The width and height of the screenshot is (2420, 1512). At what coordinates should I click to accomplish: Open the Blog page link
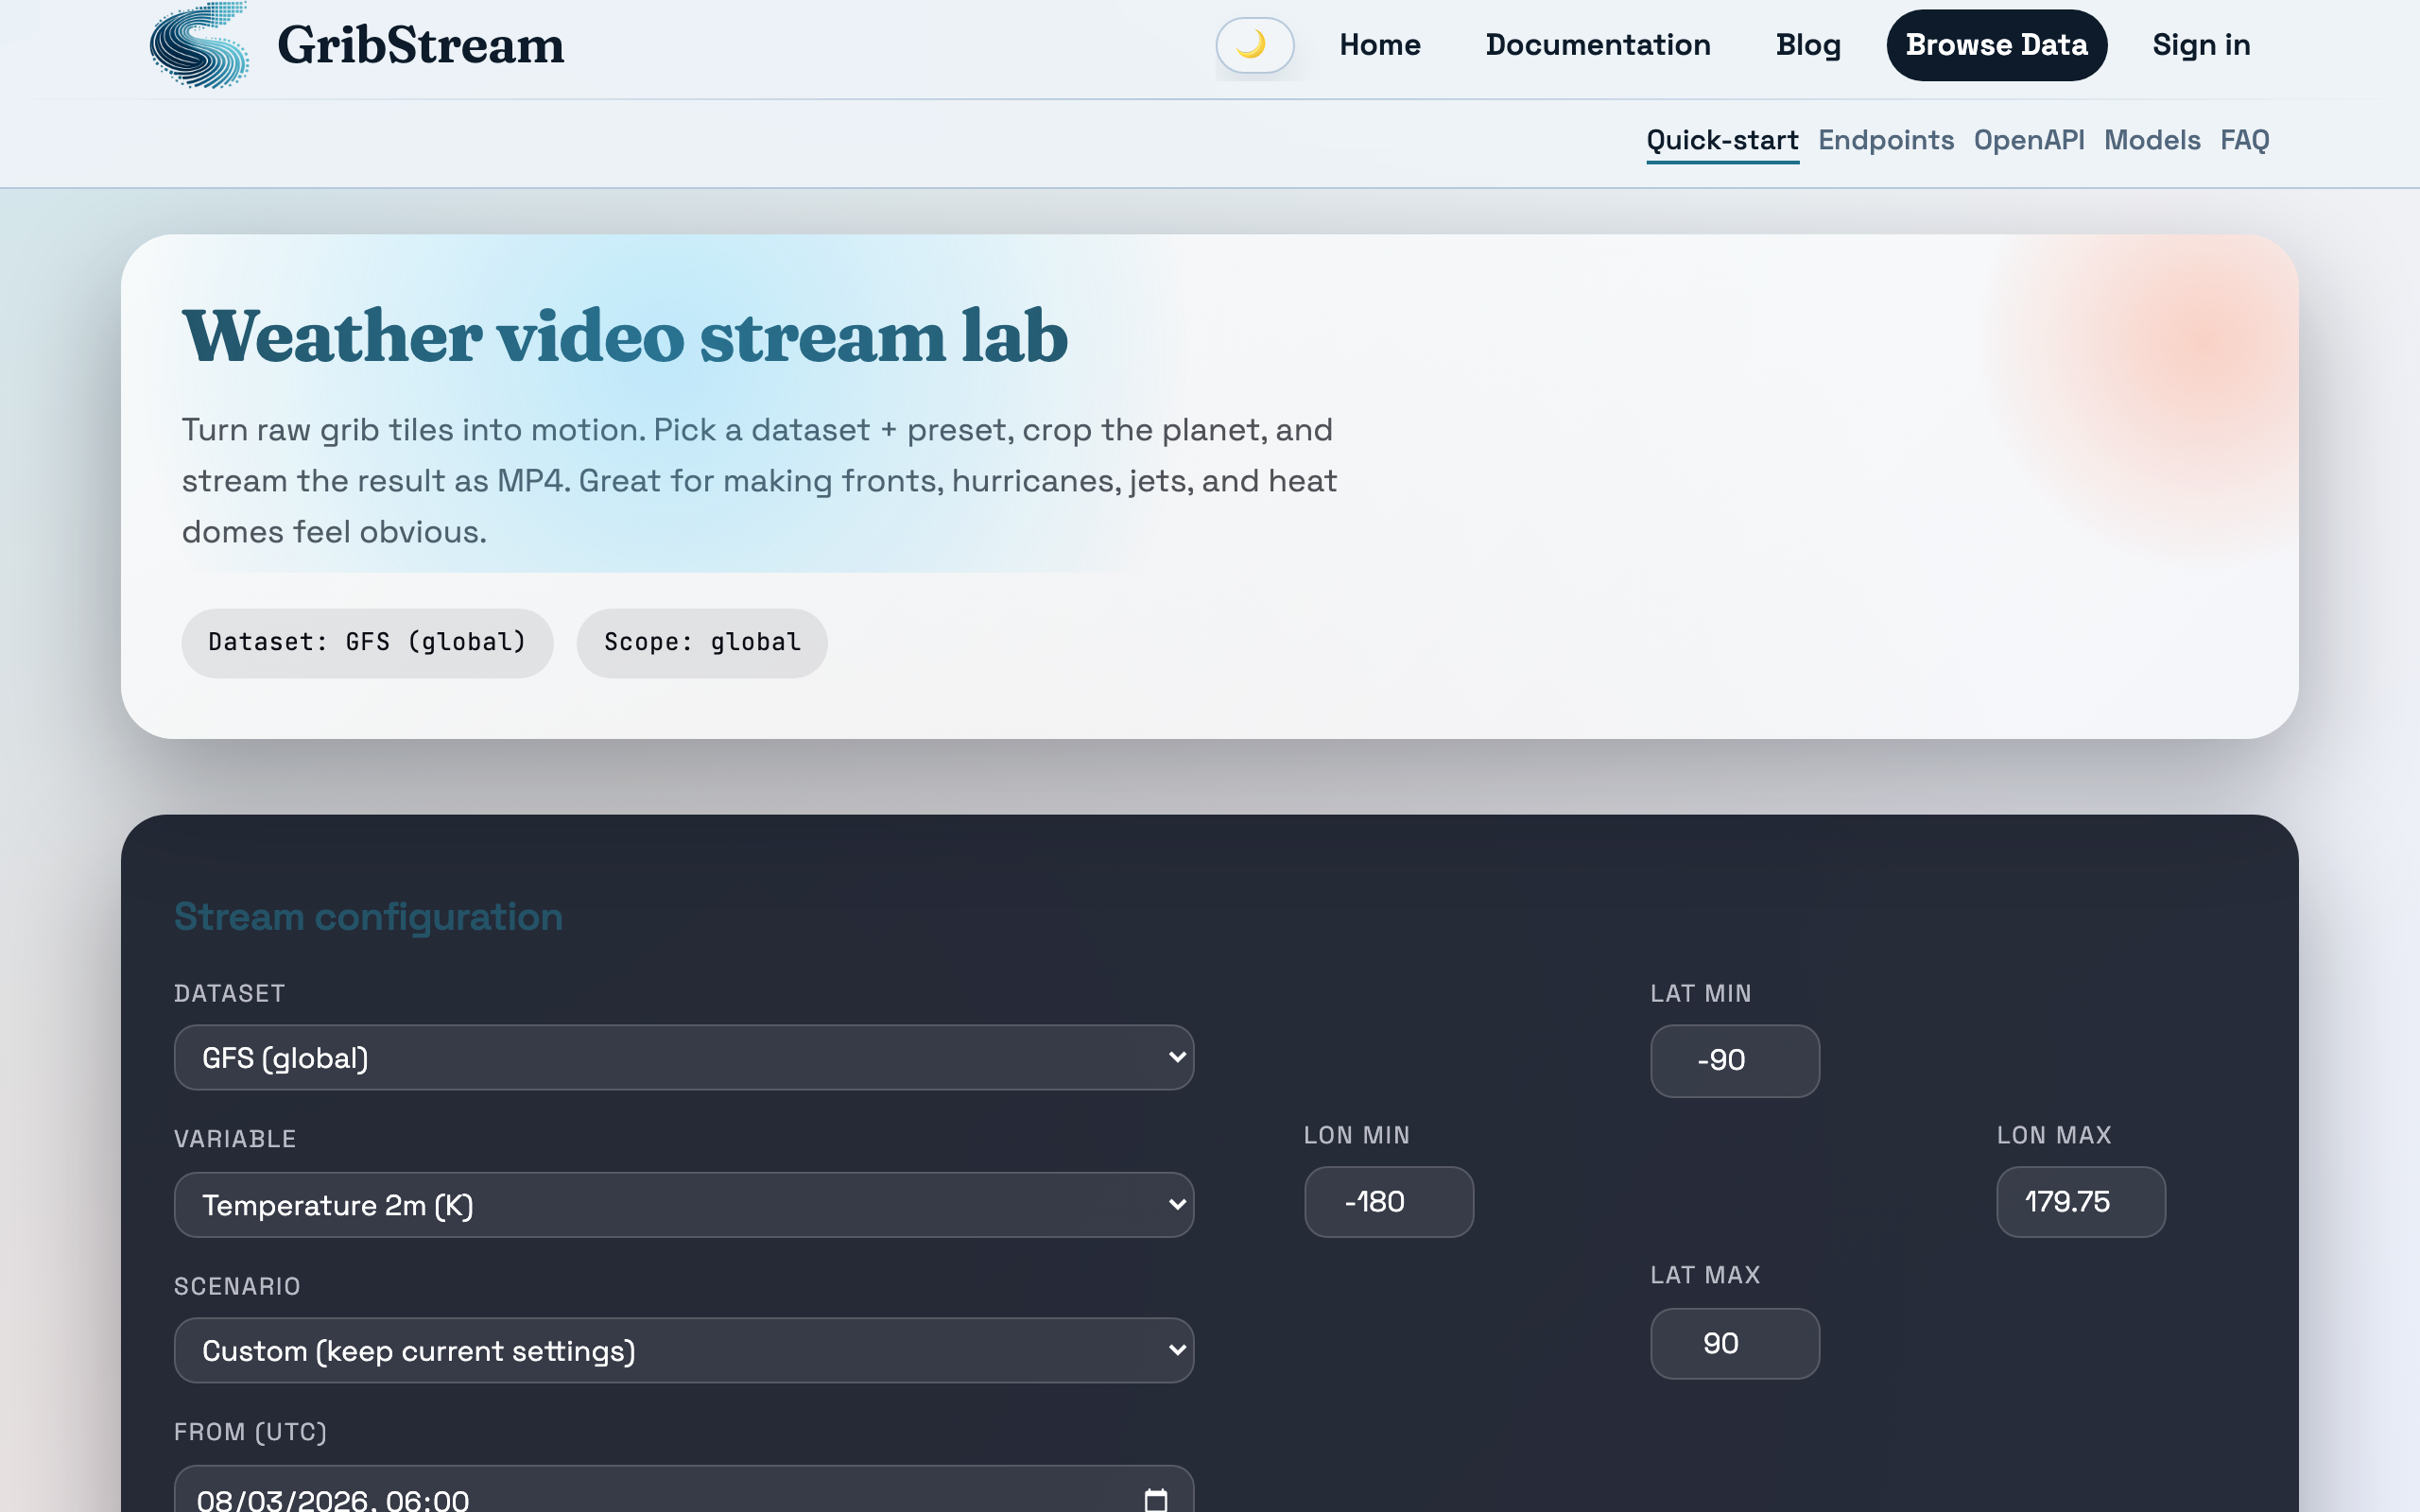click(x=1807, y=45)
